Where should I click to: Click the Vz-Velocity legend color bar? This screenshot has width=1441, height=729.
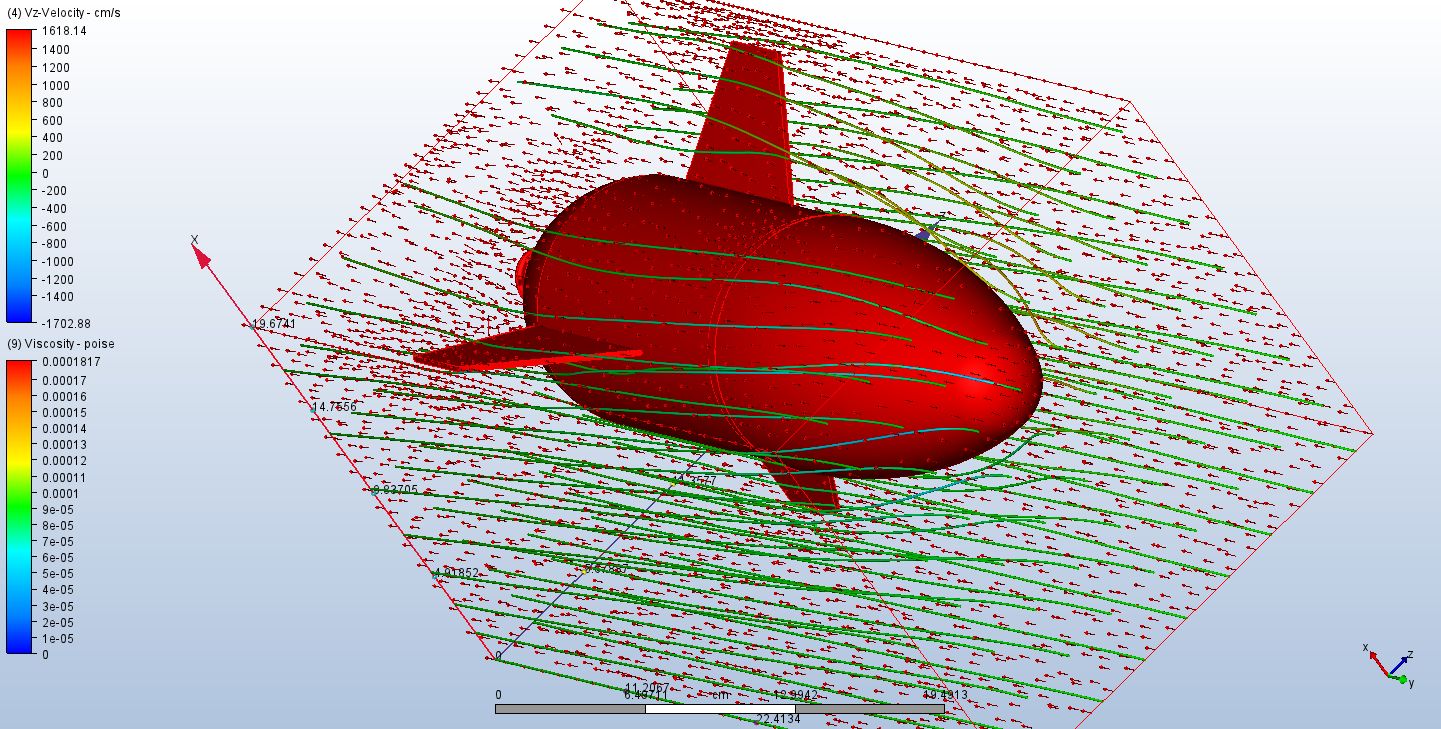(20, 176)
